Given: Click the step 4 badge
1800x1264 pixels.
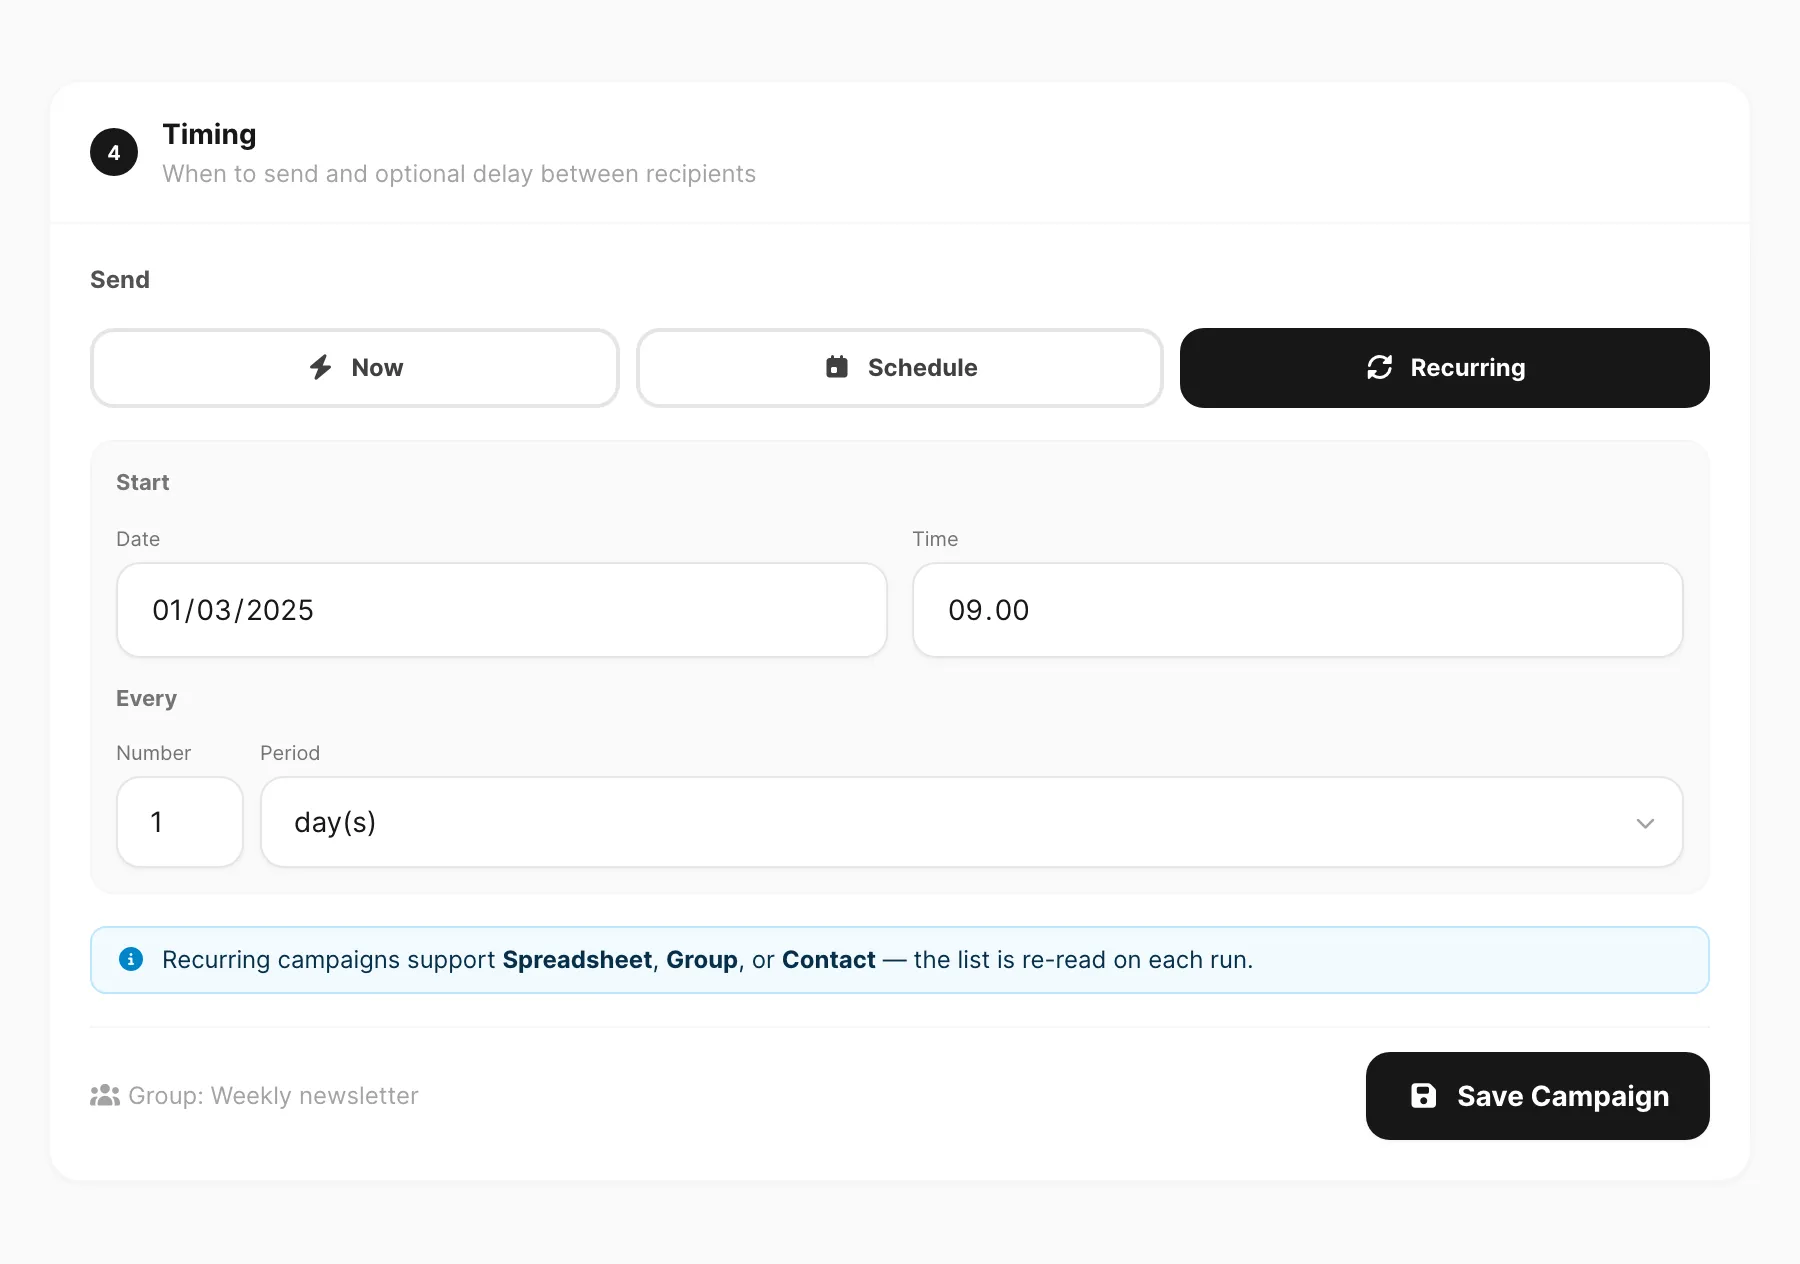Looking at the screenshot, I should 114,152.
